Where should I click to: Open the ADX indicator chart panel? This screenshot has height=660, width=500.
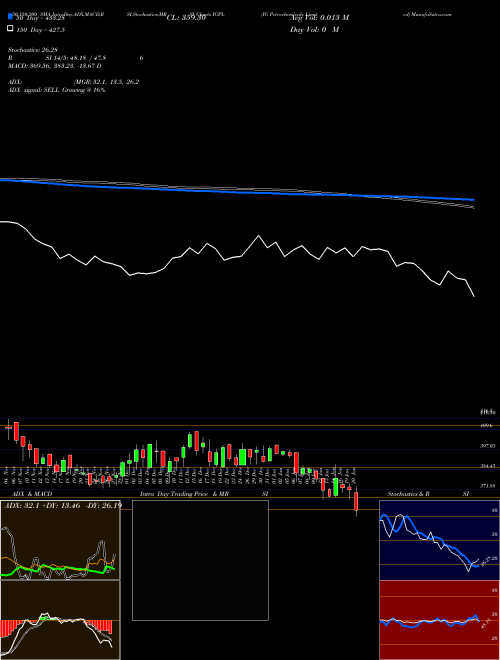click(60, 540)
